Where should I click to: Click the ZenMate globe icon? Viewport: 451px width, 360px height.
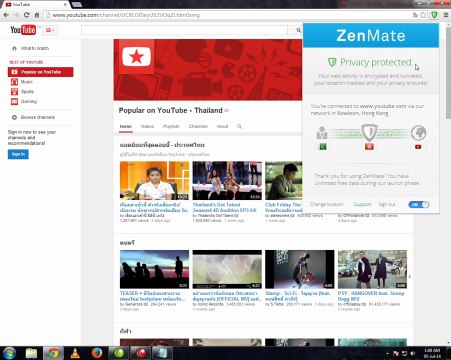[x=418, y=133]
